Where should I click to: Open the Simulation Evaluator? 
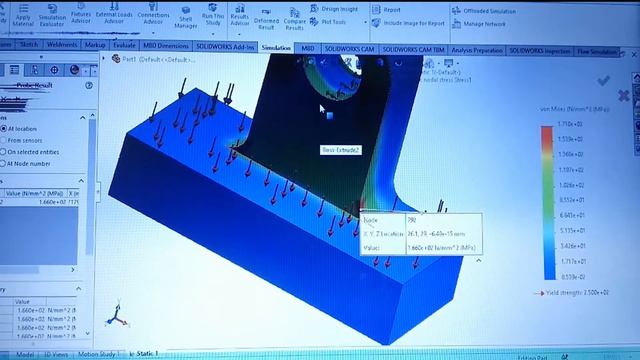pyautogui.click(x=52, y=16)
